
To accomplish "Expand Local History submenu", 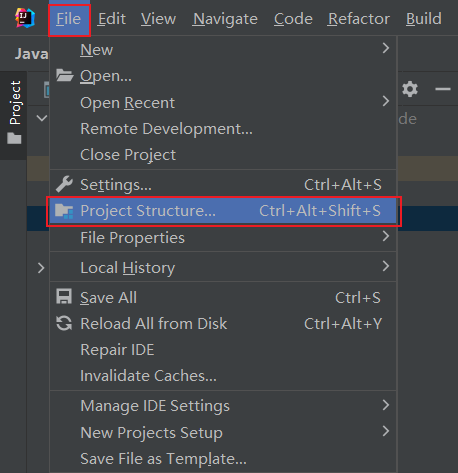I will (x=386, y=266).
